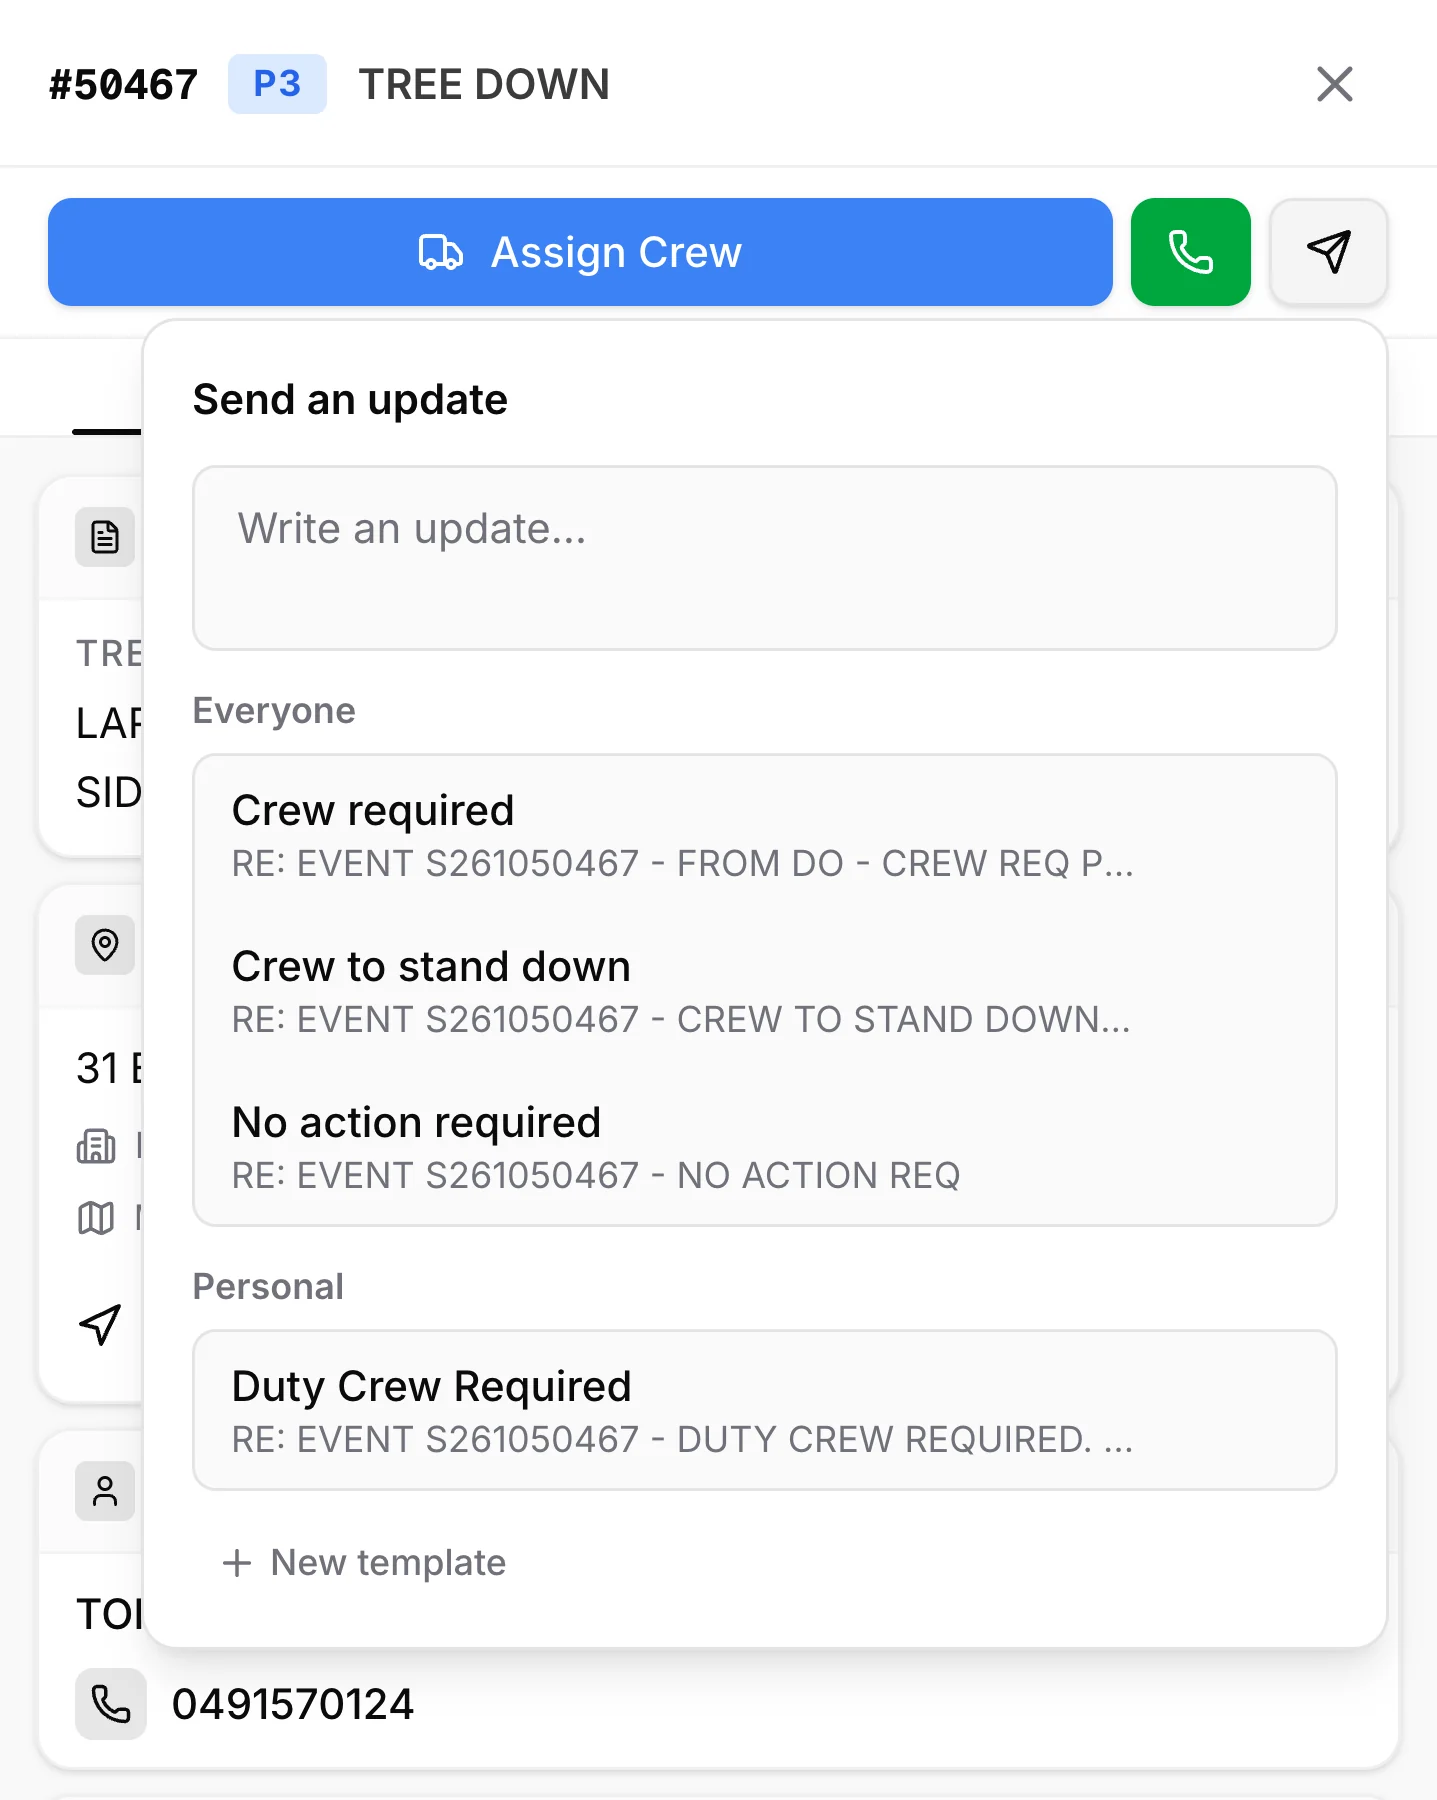1437x1800 pixels.
Task: Click the P3 priority badge
Action: tap(277, 84)
